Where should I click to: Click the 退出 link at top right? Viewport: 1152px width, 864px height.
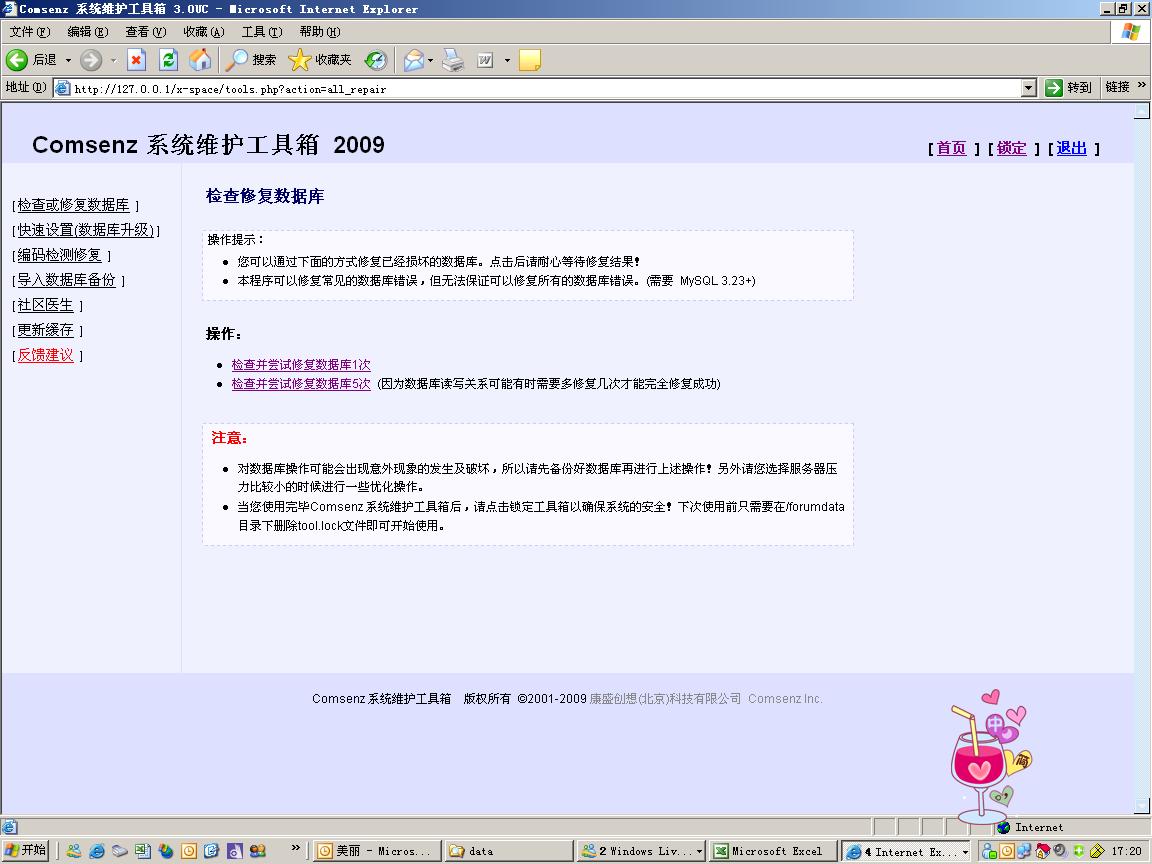tap(1072, 148)
